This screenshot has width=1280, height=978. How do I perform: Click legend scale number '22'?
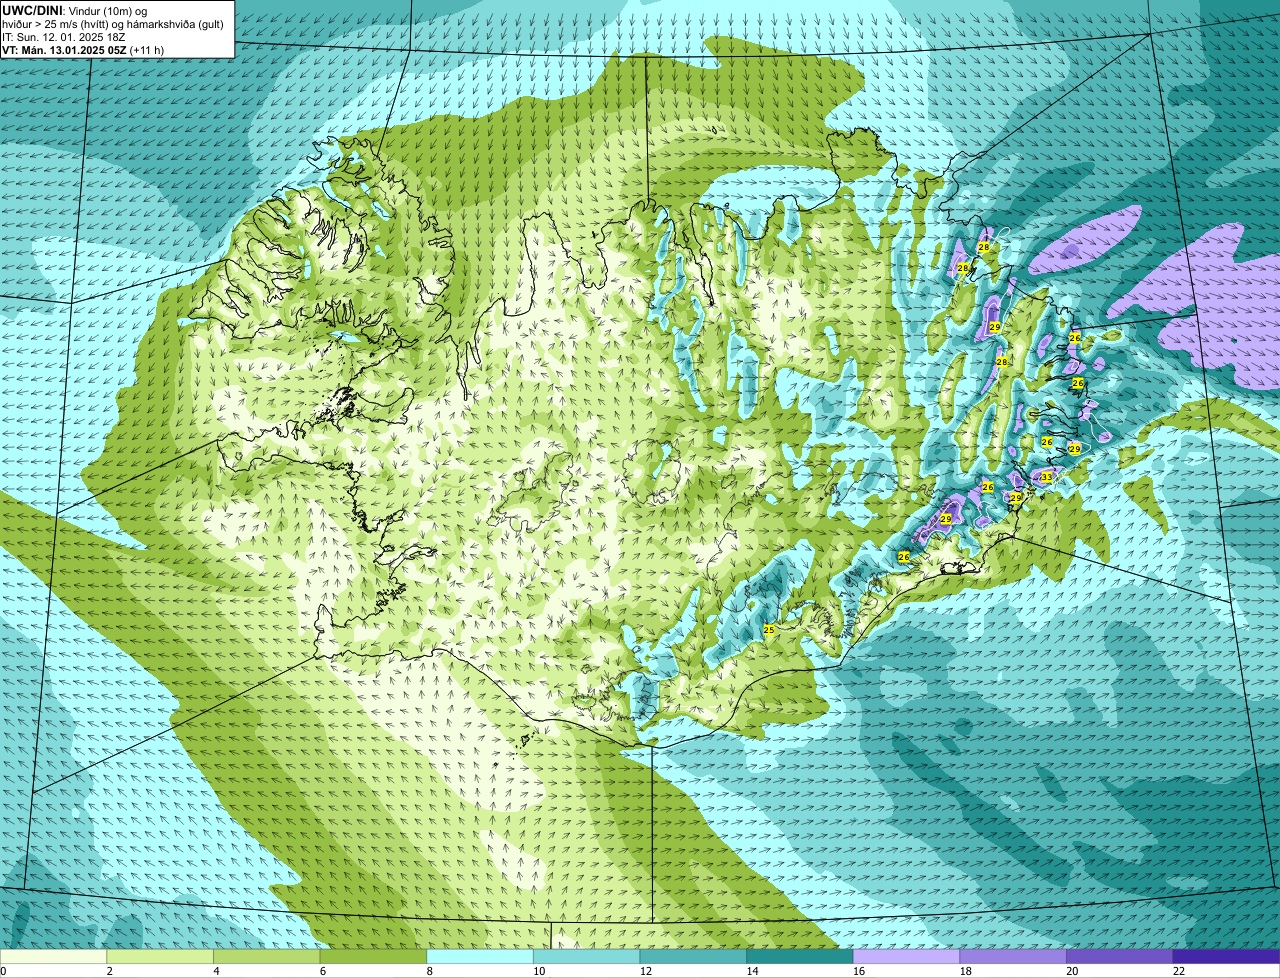(x=1179, y=971)
